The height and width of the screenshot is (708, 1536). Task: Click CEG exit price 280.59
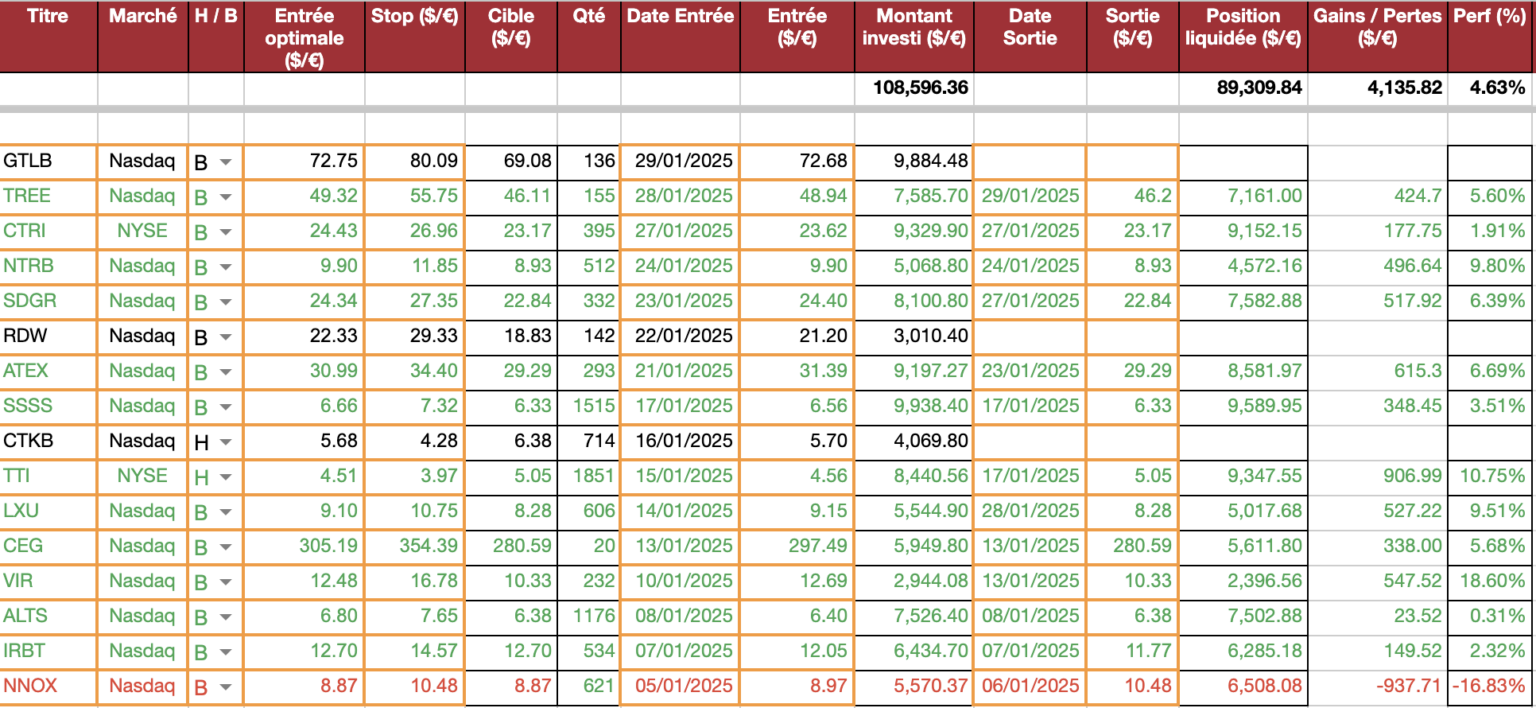tap(1133, 546)
